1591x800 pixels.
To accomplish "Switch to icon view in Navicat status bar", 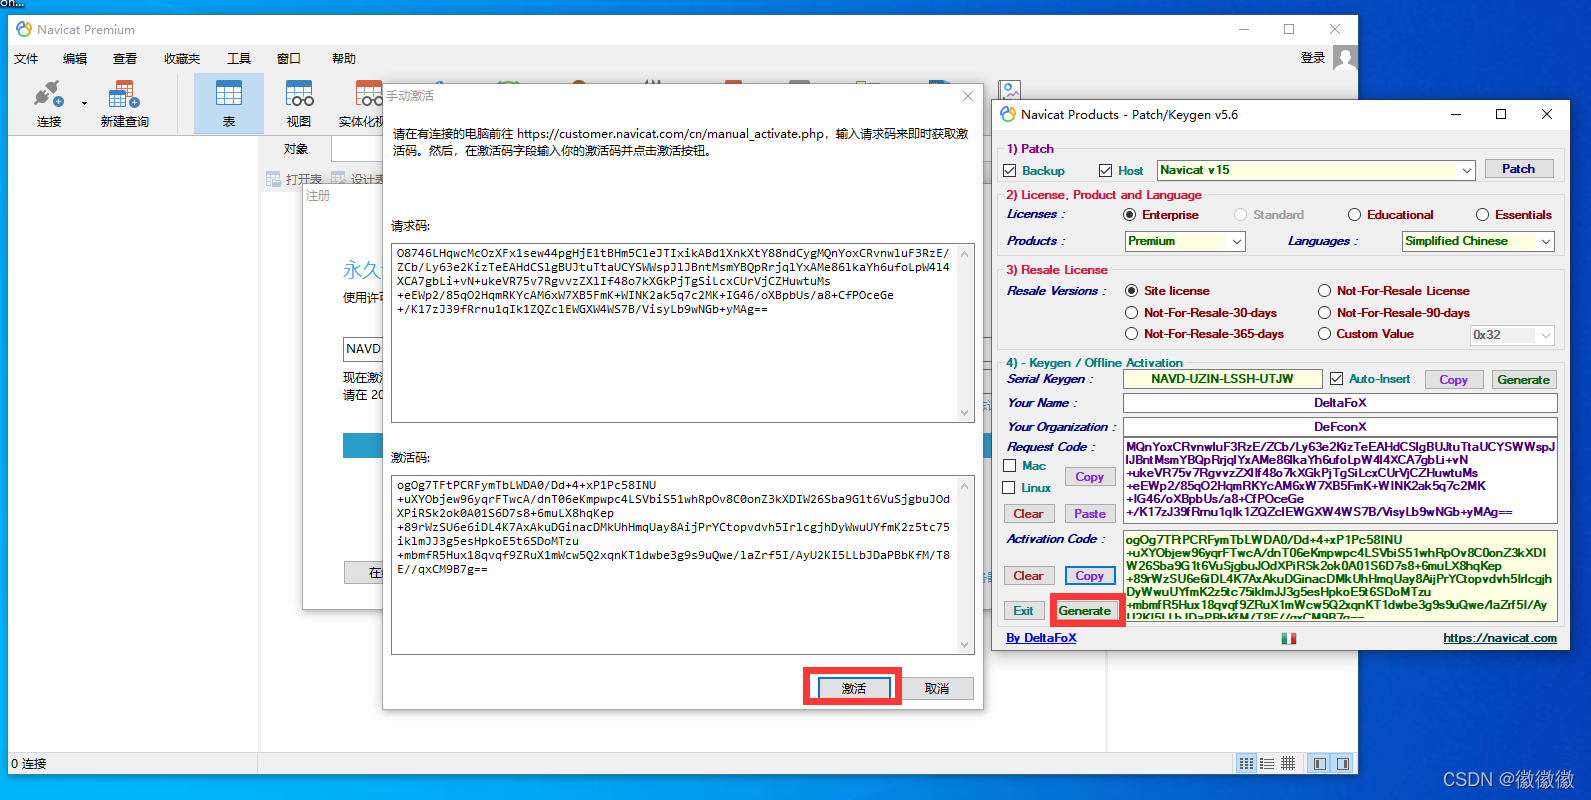I will (1246, 763).
